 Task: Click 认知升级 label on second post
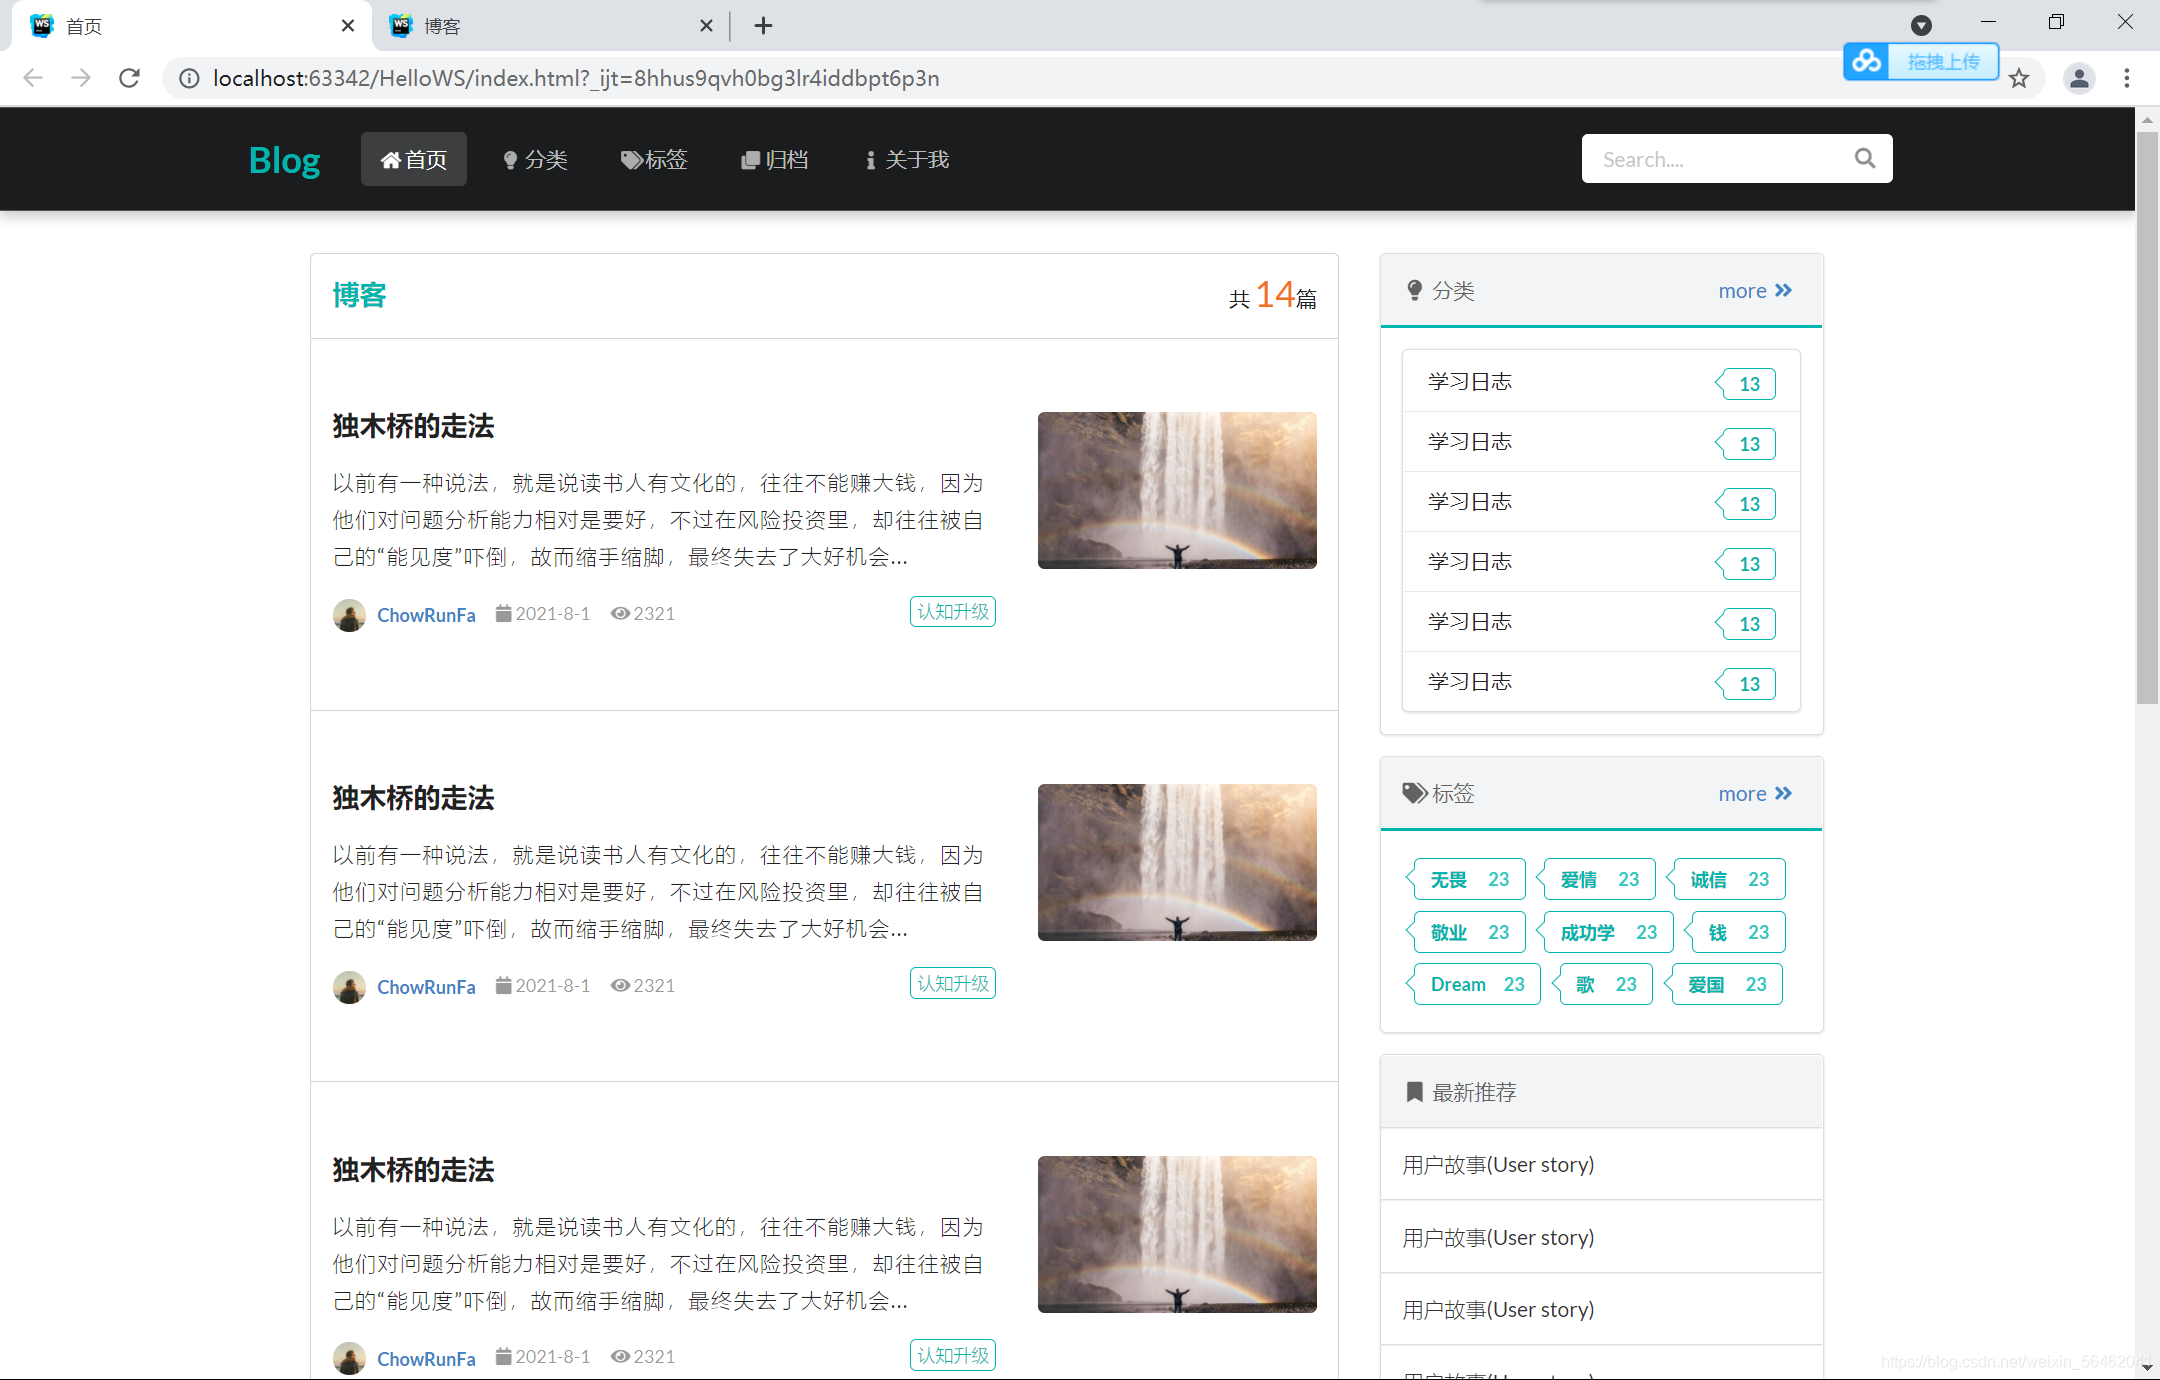tap(953, 983)
